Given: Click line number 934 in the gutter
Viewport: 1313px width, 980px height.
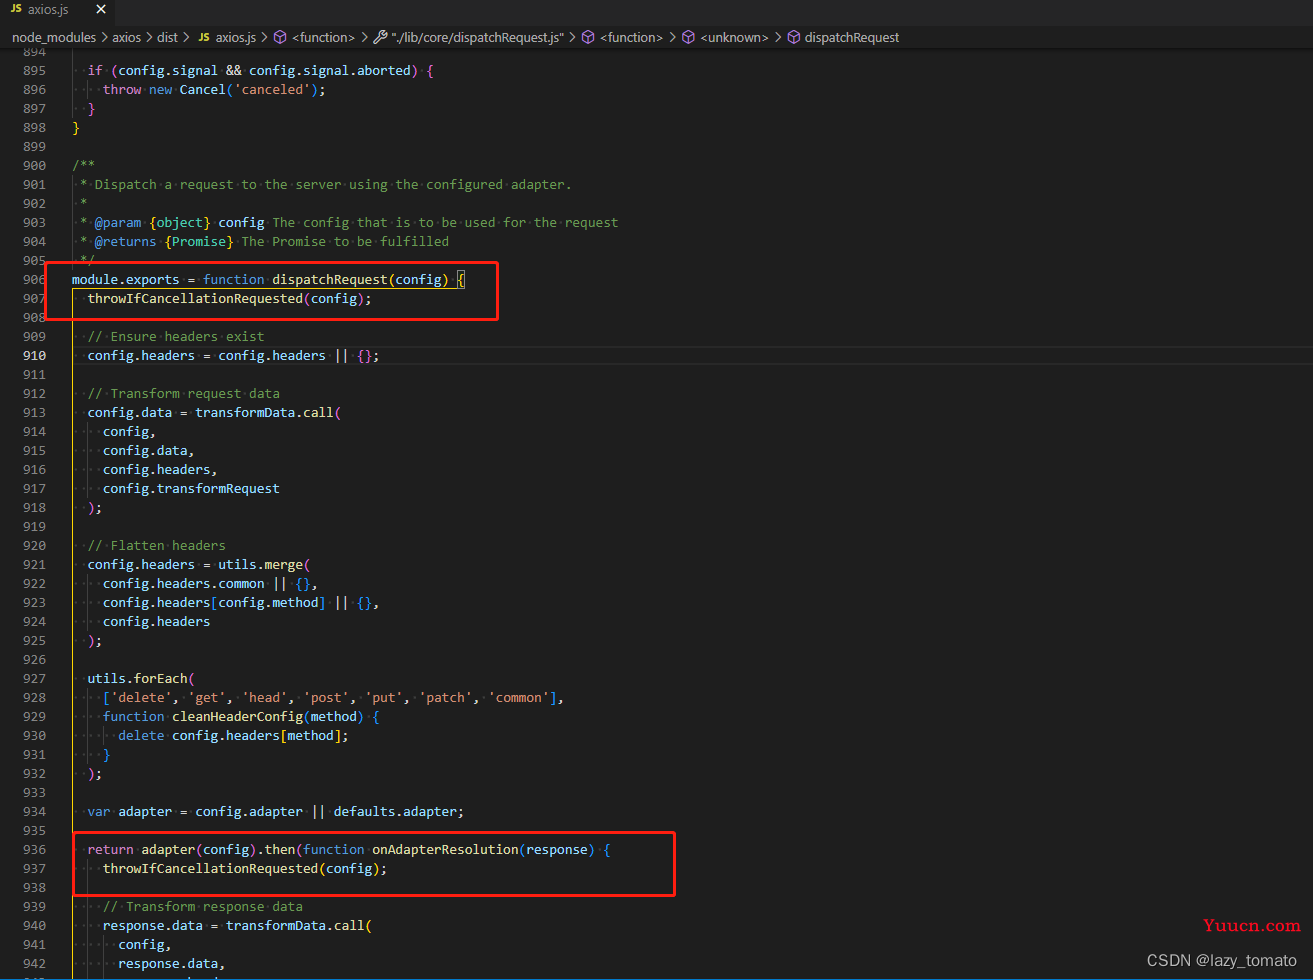Looking at the screenshot, I should (34, 811).
